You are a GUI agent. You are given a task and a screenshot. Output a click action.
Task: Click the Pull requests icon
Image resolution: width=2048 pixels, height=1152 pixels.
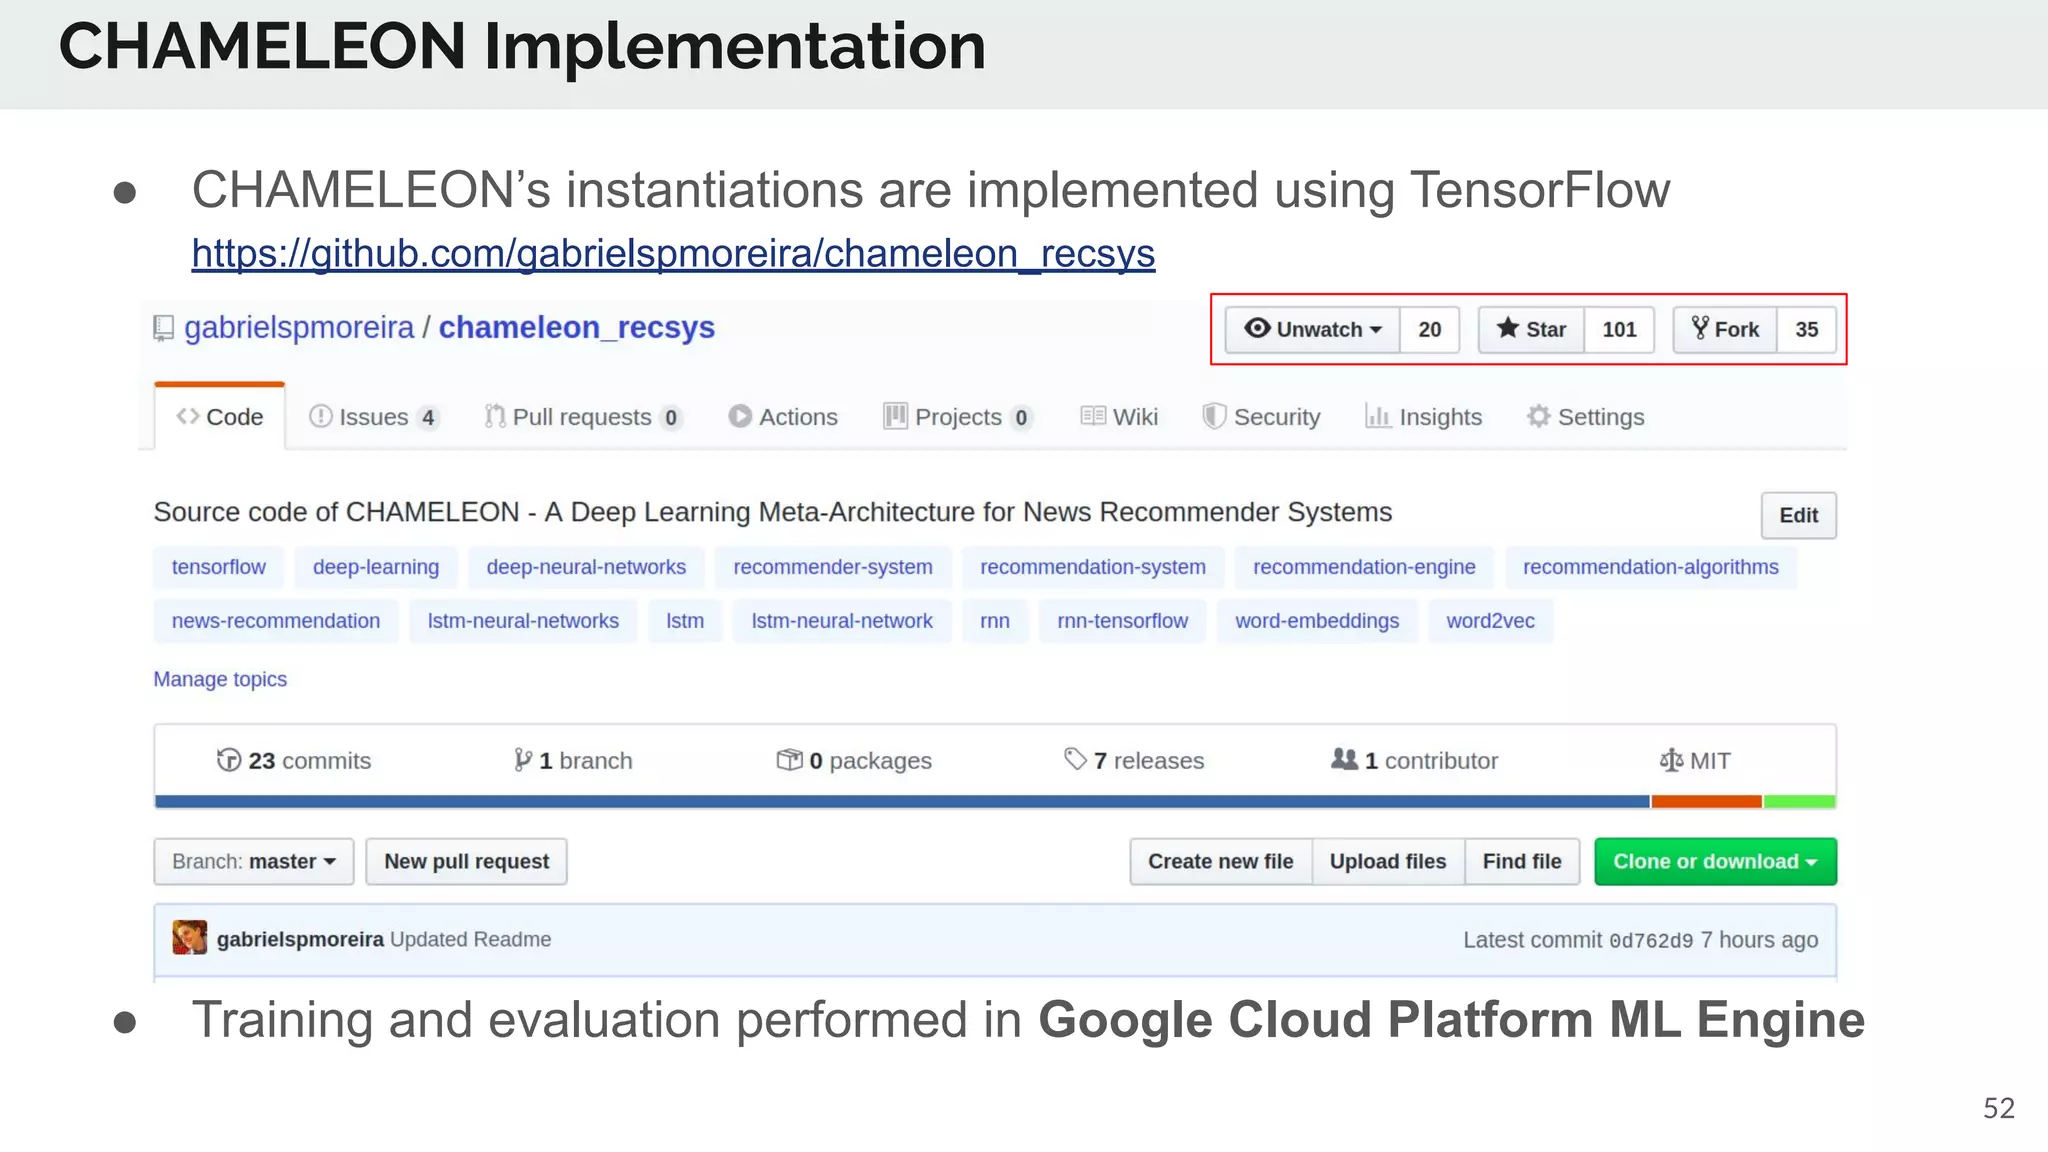(495, 416)
